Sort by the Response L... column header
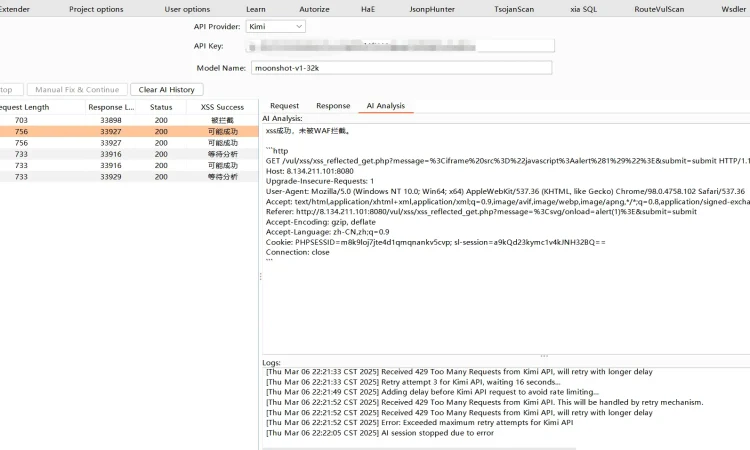750x450 pixels. click(x=111, y=107)
